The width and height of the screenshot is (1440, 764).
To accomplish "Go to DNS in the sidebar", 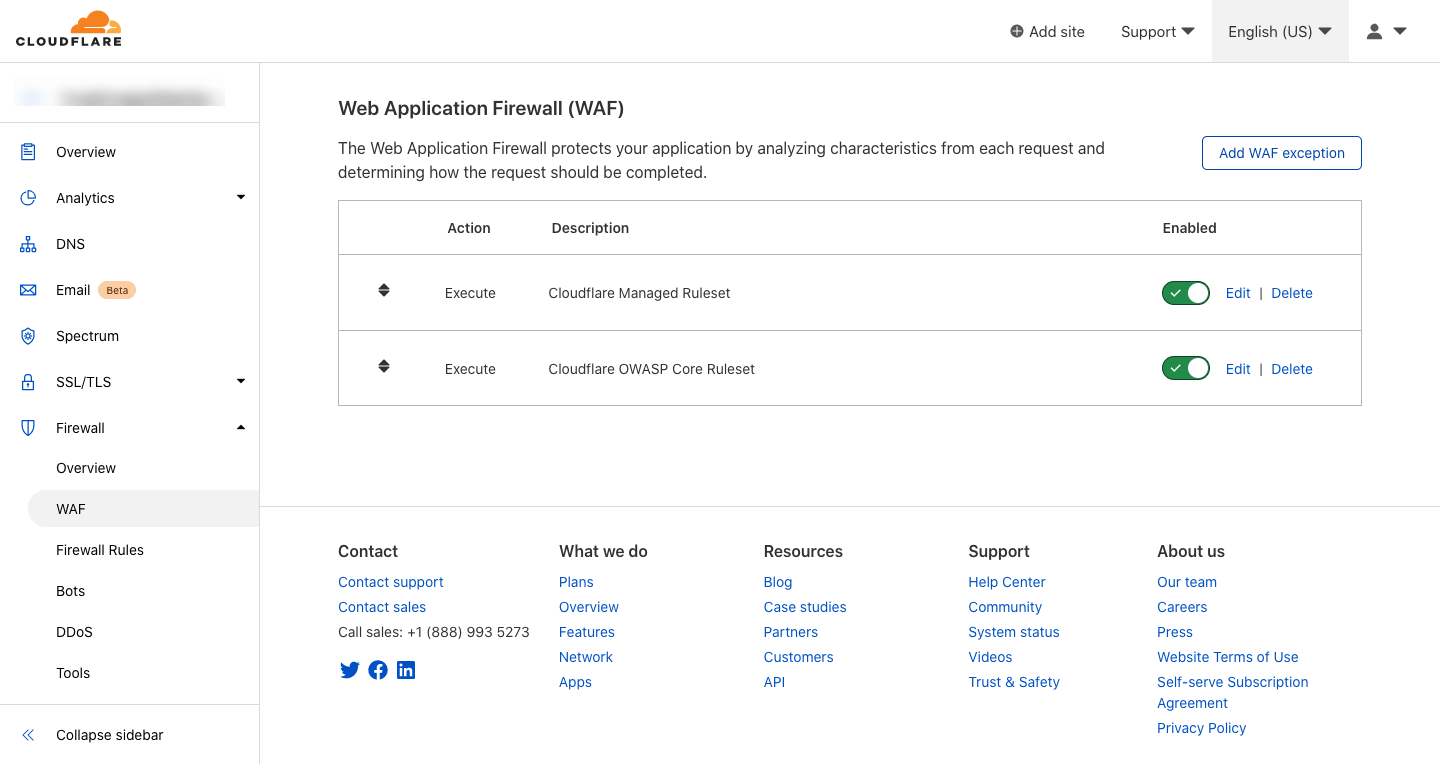I will (71, 244).
